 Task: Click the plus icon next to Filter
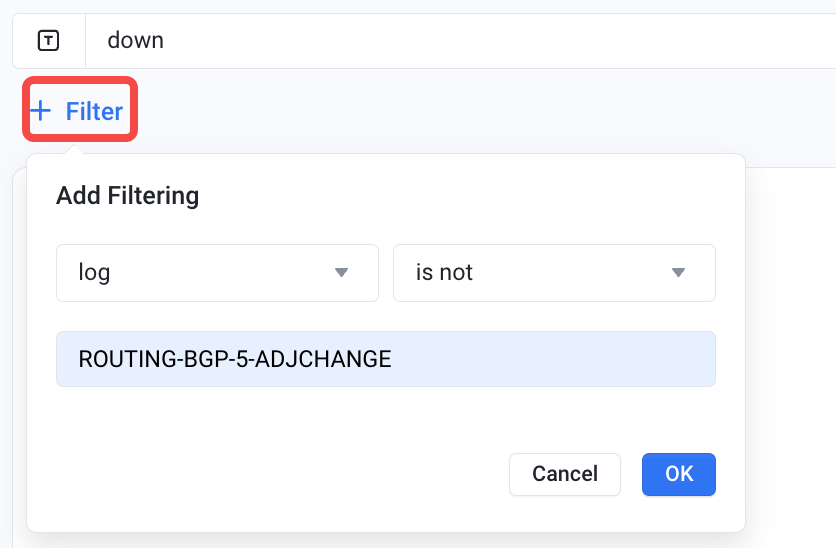point(41,111)
